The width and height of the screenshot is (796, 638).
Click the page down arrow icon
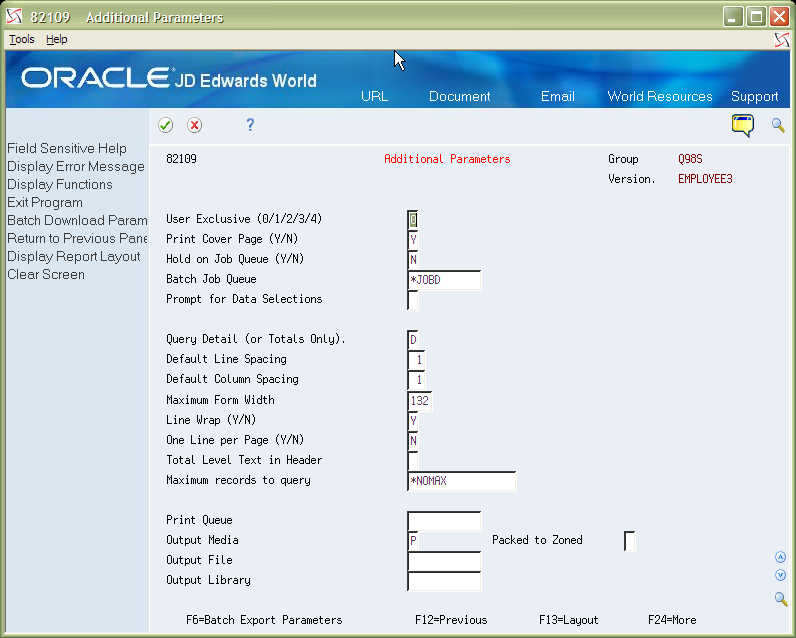pyautogui.click(x=781, y=575)
